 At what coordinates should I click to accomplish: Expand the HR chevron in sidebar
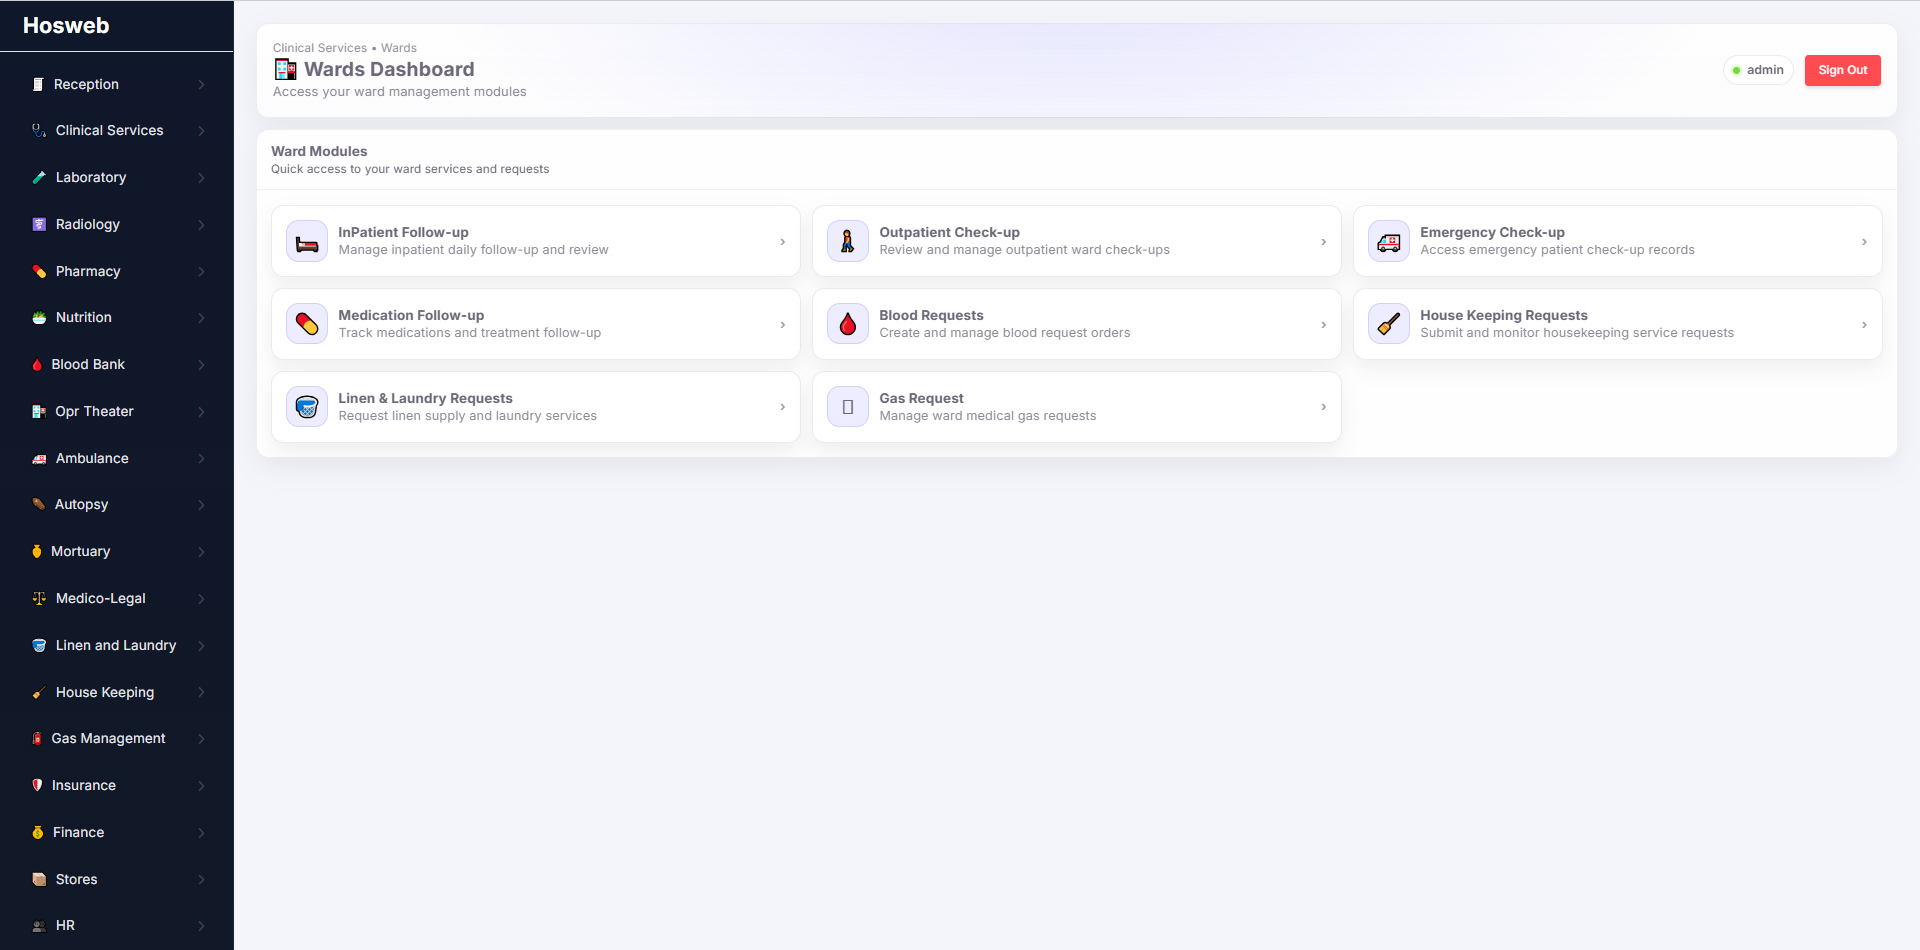click(x=201, y=926)
